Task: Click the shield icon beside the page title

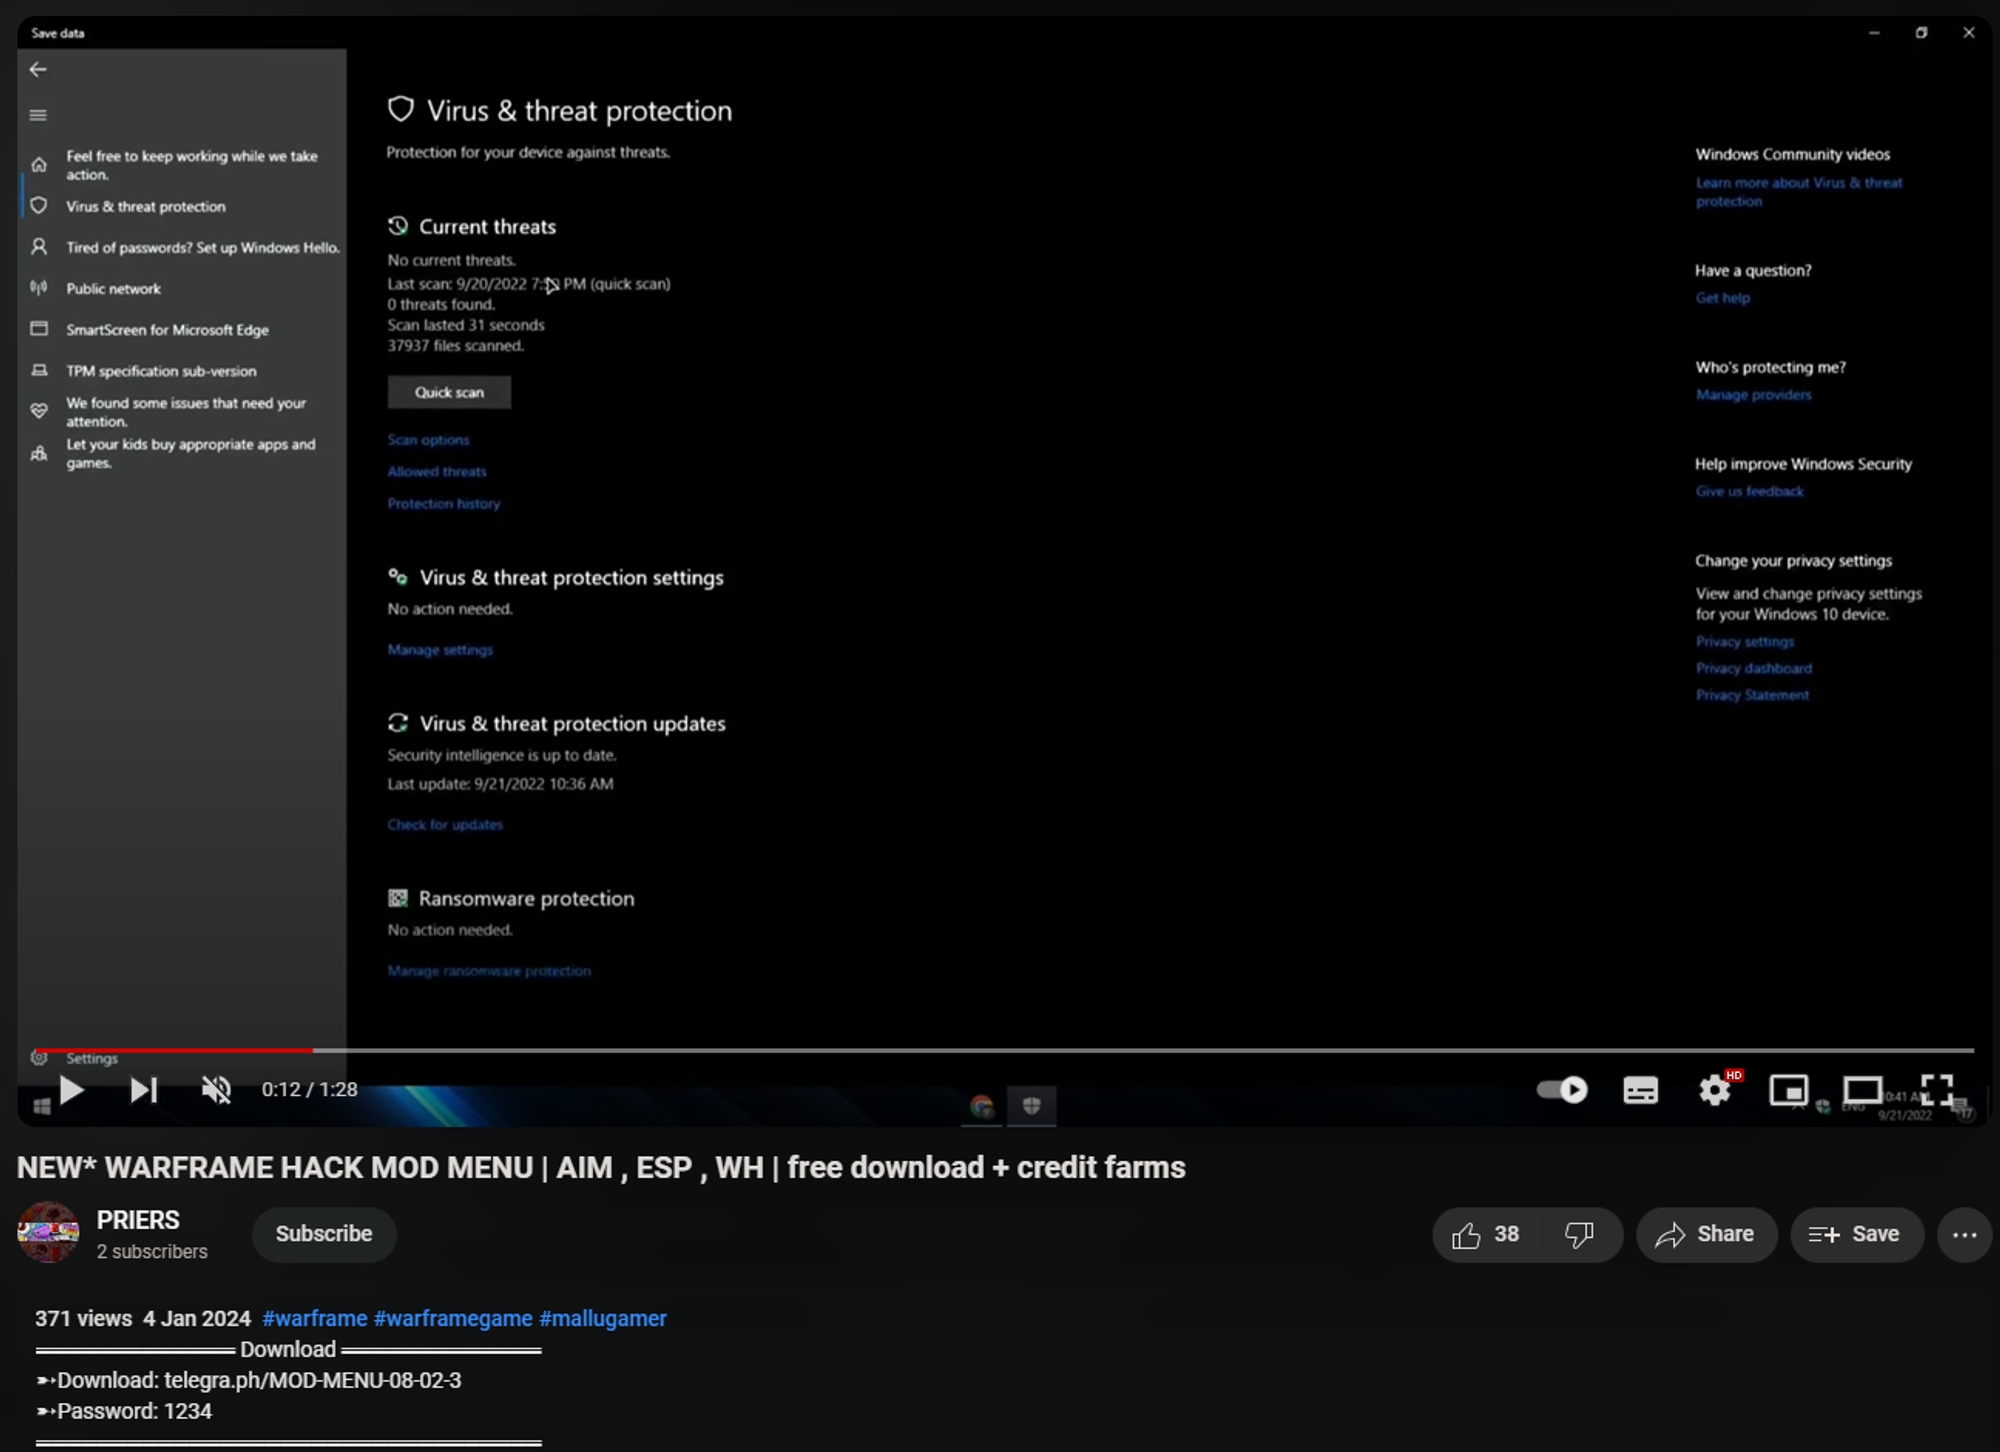Action: point(401,109)
